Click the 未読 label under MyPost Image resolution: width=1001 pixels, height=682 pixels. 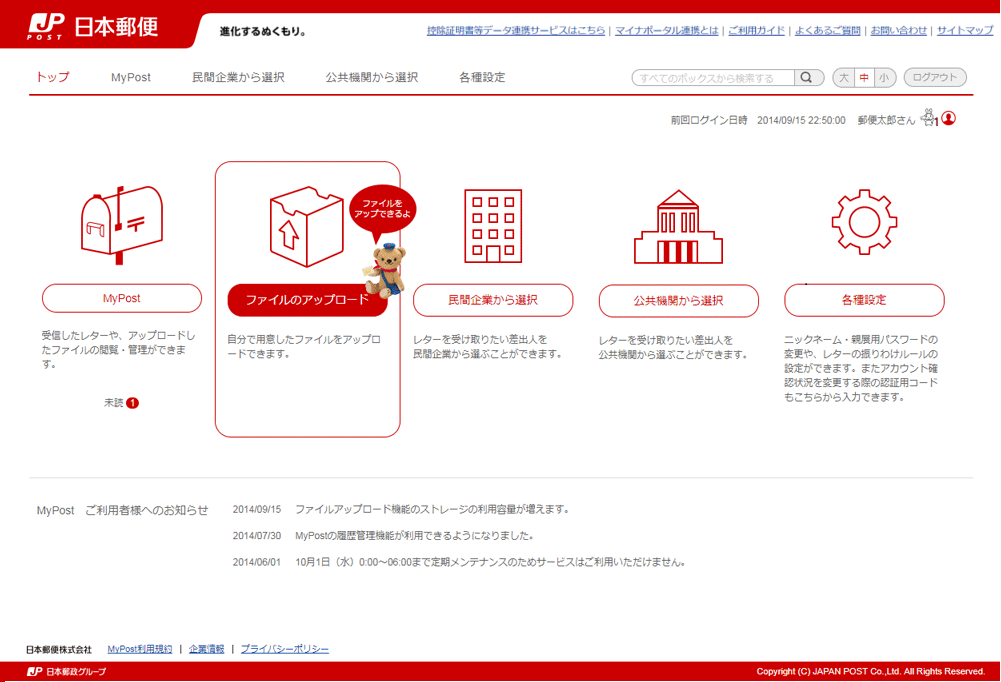tap(114, 403)
